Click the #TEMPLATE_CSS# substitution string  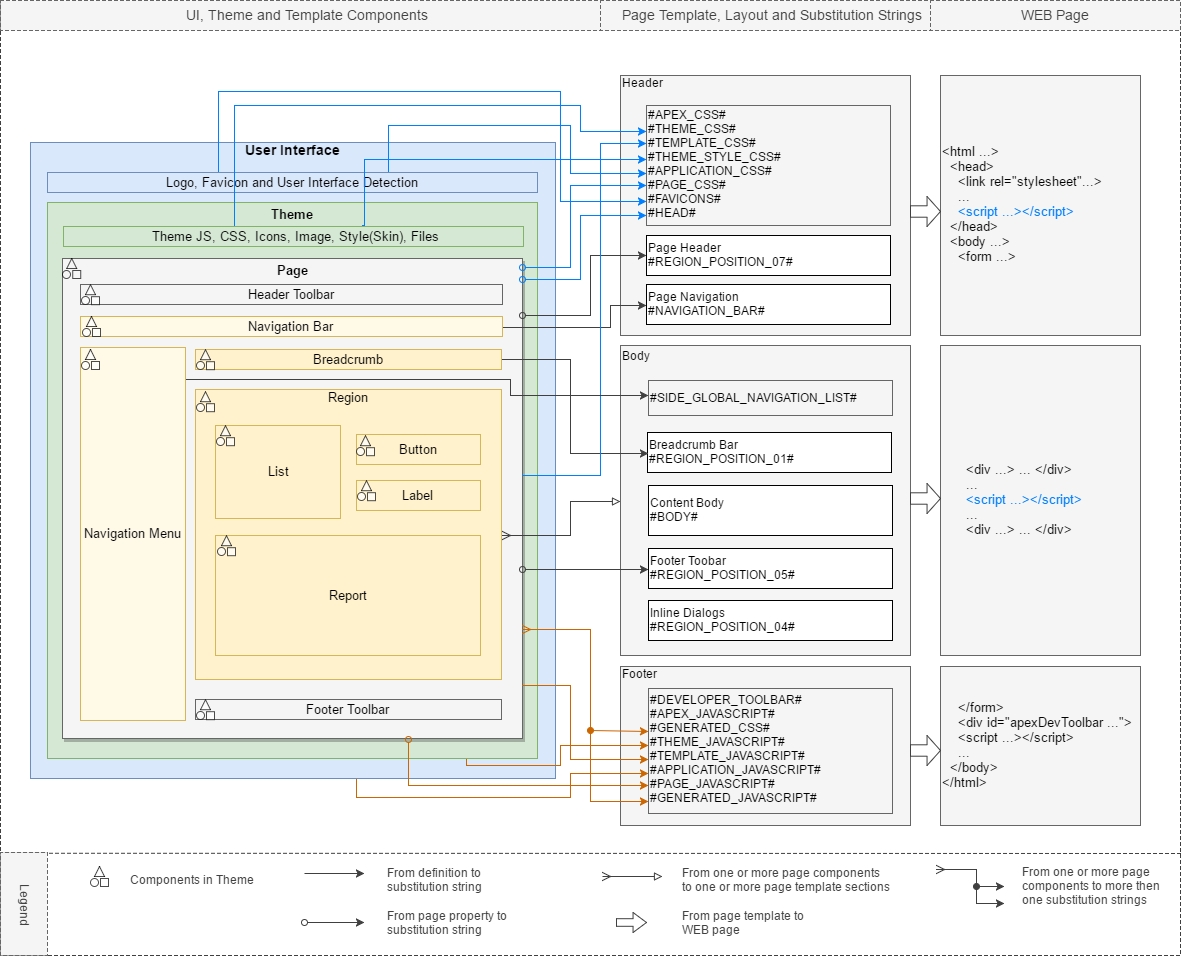(702, 143)
